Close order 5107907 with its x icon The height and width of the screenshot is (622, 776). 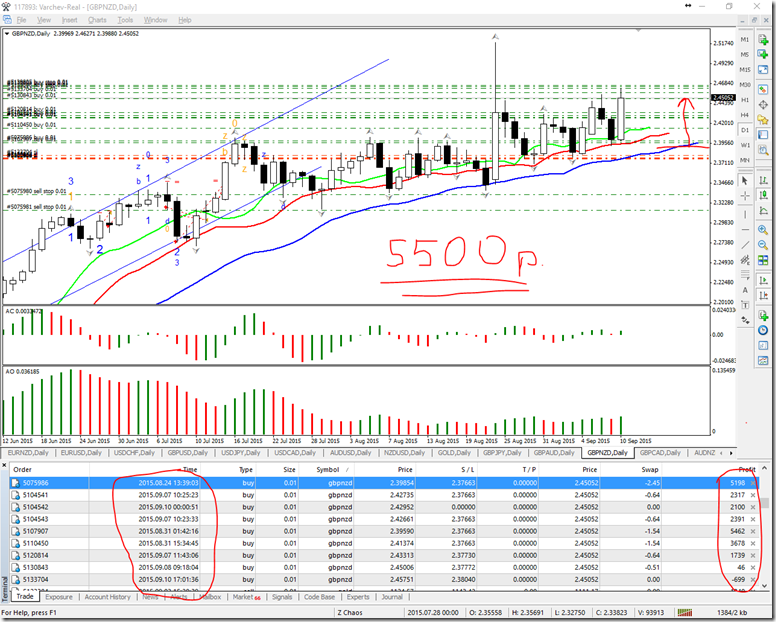(753, 531)
